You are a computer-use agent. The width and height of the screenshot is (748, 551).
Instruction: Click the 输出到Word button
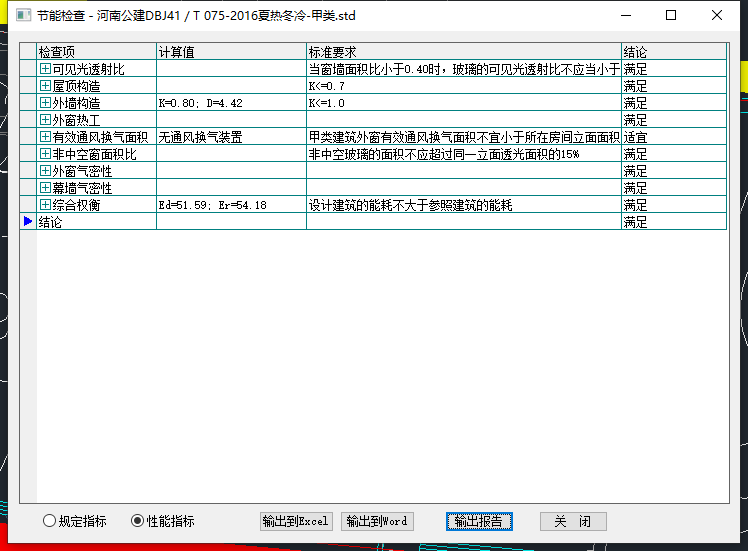click(x=377, y=521)
